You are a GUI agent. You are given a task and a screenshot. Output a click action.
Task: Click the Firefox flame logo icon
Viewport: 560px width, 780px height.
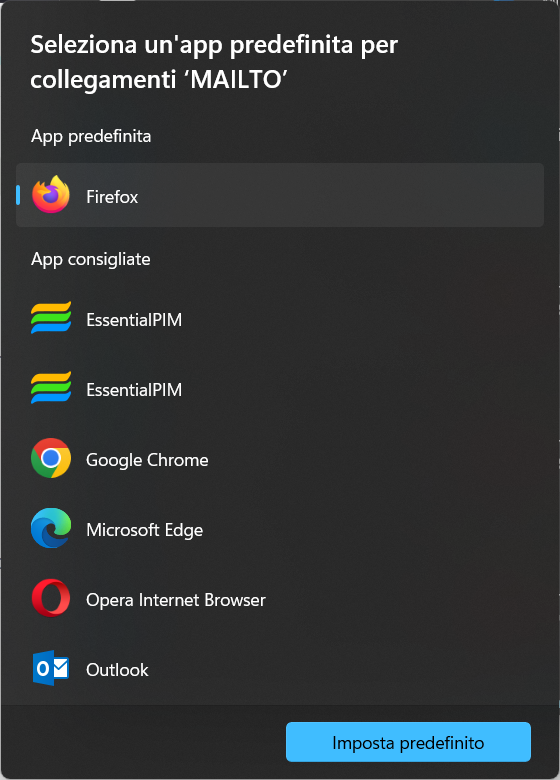51,195
